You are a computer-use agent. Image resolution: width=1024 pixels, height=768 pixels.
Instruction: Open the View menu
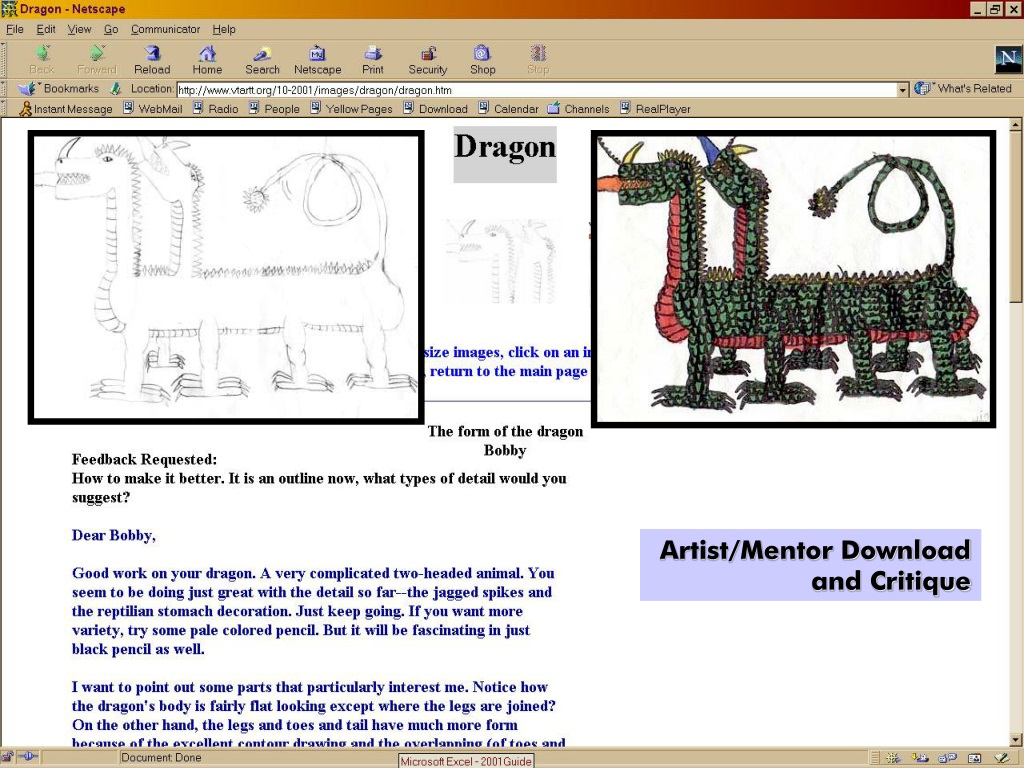(79, 29)
